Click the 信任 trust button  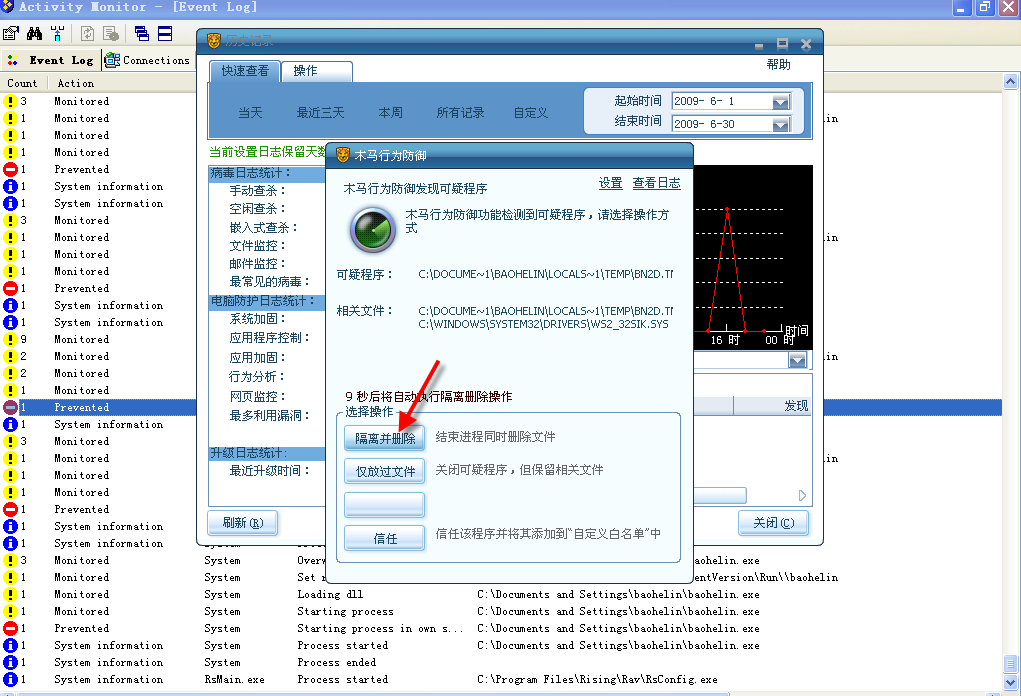click(384, 538)
